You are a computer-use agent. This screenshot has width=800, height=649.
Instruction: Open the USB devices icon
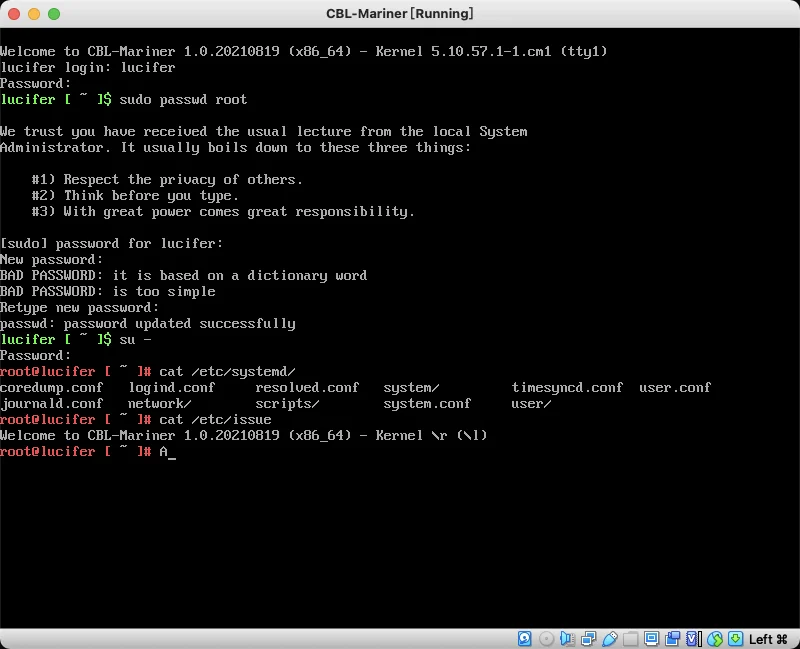tap(609, 639)
